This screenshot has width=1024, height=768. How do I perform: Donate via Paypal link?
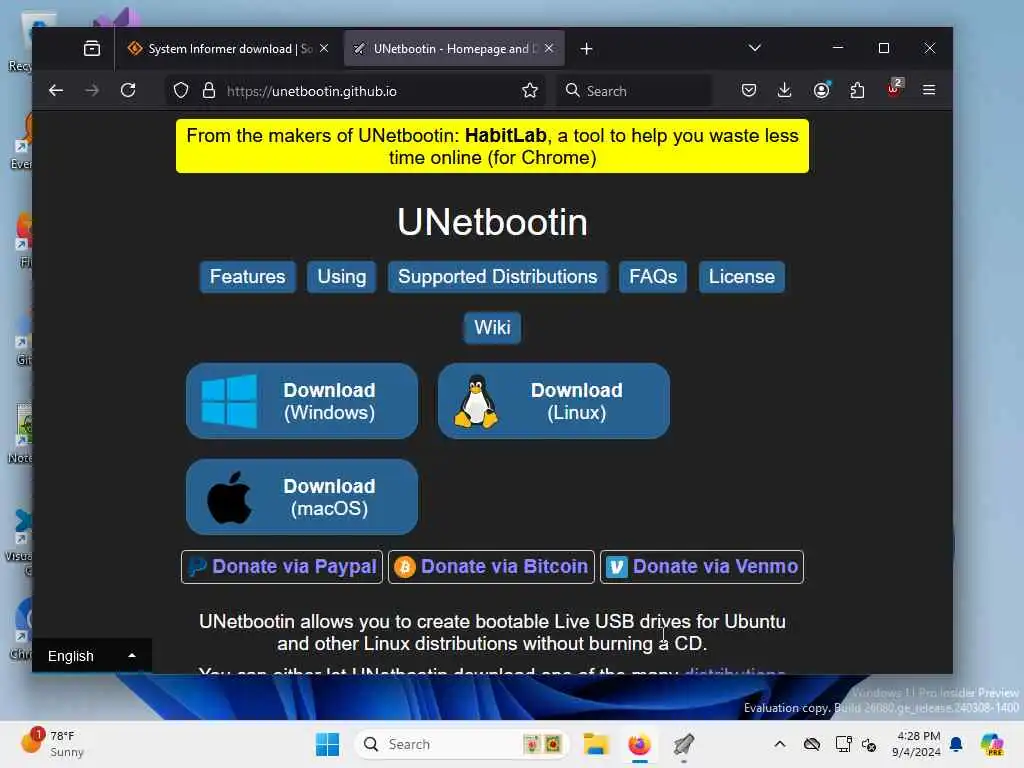pyautogui.click(x=282, y=567)
